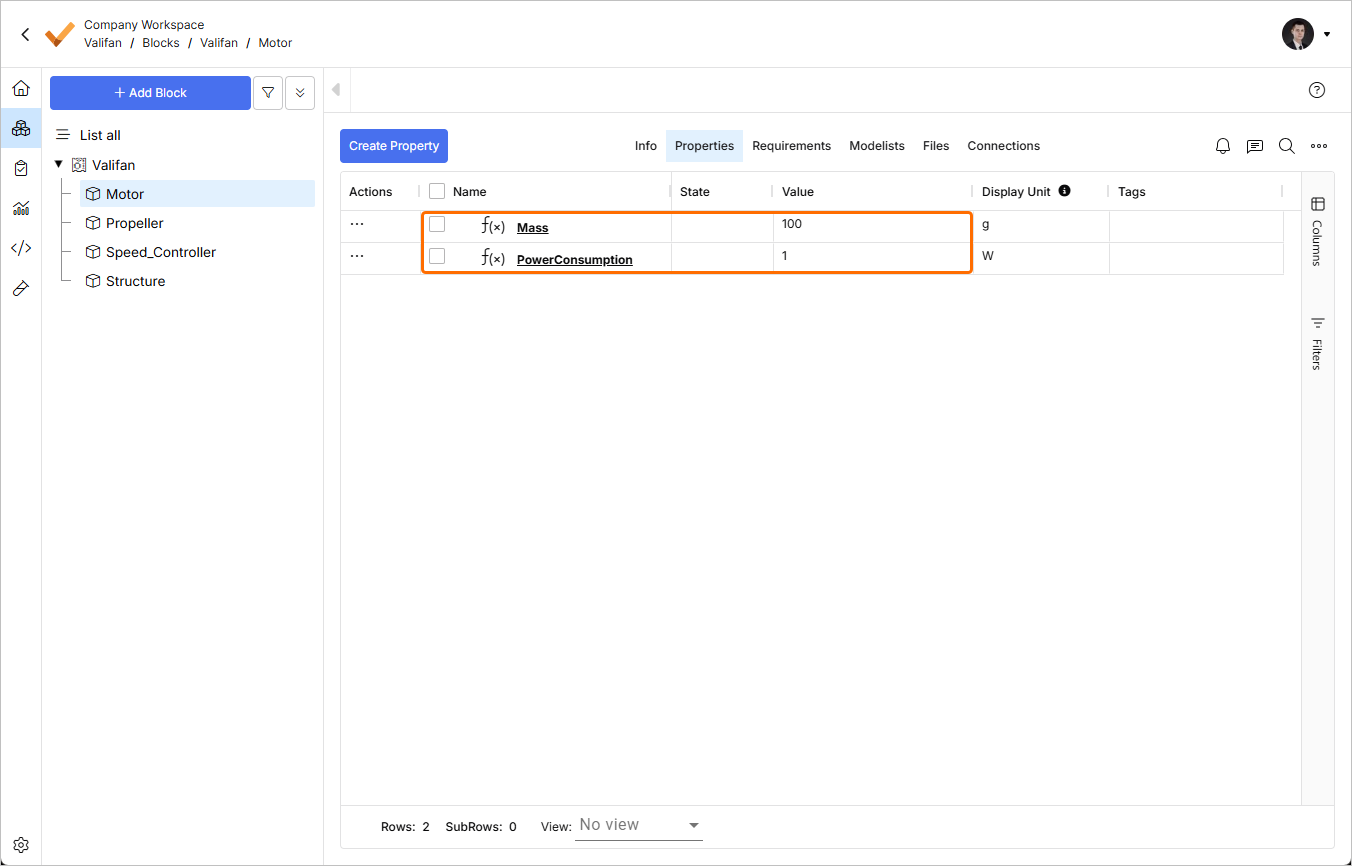
Task: Open the comments speech bubble icon
Action: [1255, 146]
